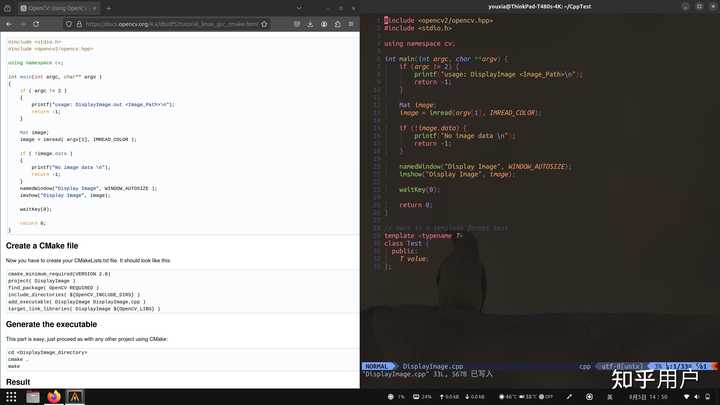Click the Result heading on the page
The height and width of the screenshot is (405, 720).
point(18,382)
